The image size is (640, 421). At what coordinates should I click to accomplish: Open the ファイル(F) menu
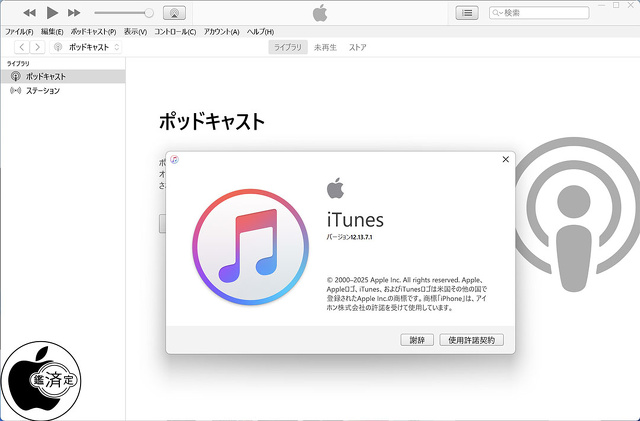19,32
